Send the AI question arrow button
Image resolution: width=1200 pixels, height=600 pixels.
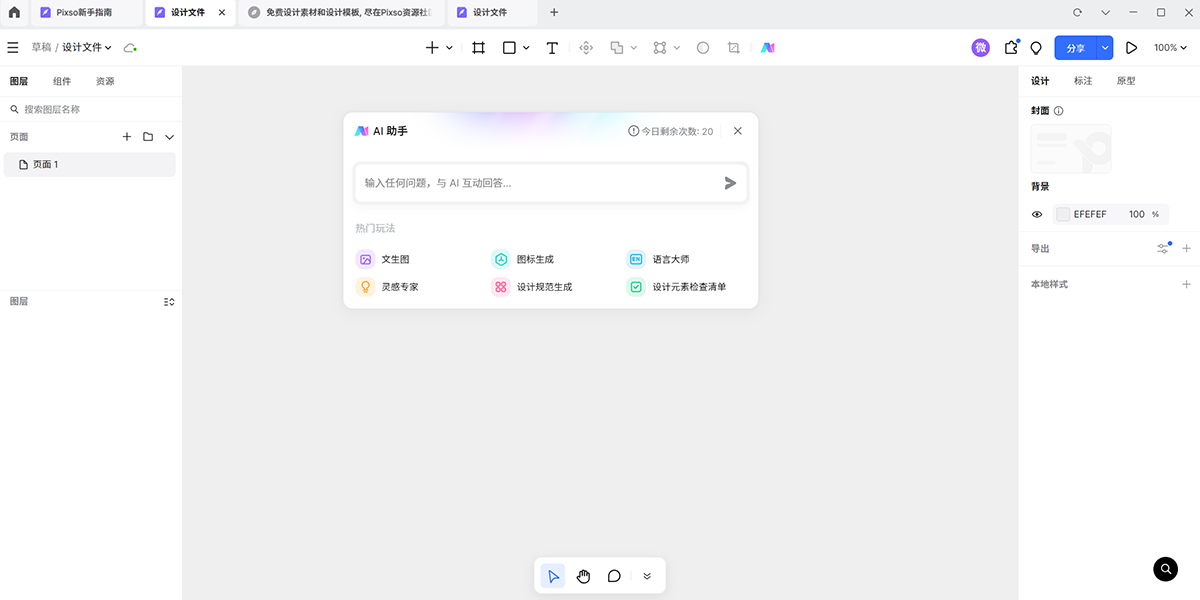click(x=730, y=183)
